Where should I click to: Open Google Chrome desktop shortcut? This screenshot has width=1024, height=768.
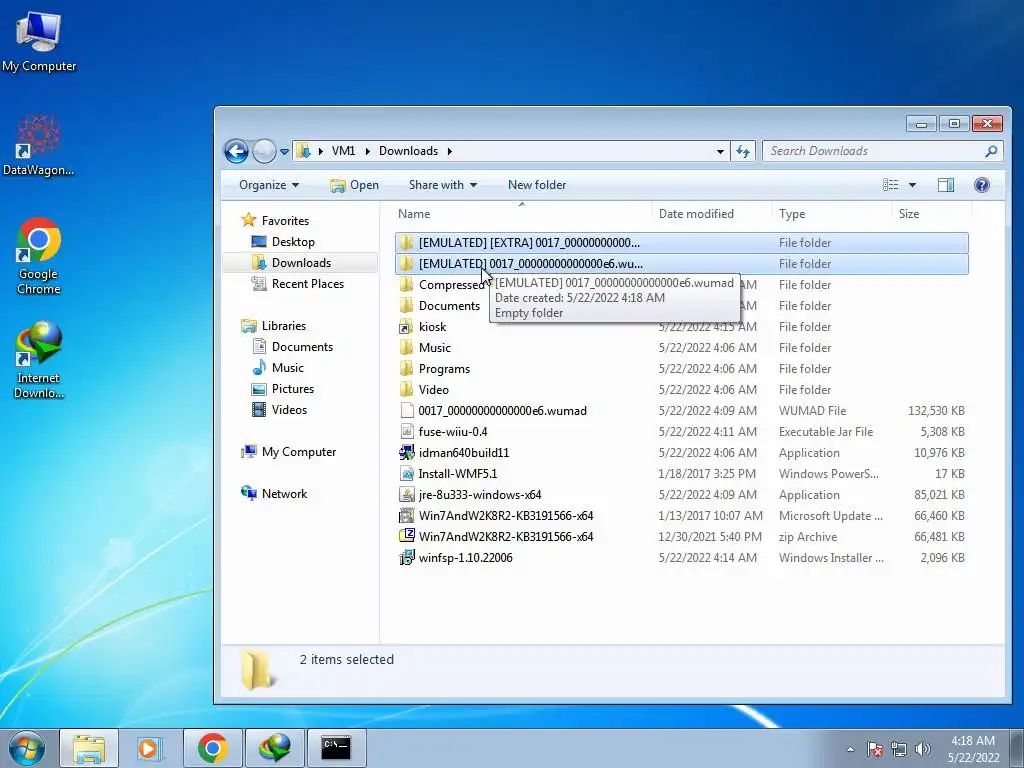point(39,255)
